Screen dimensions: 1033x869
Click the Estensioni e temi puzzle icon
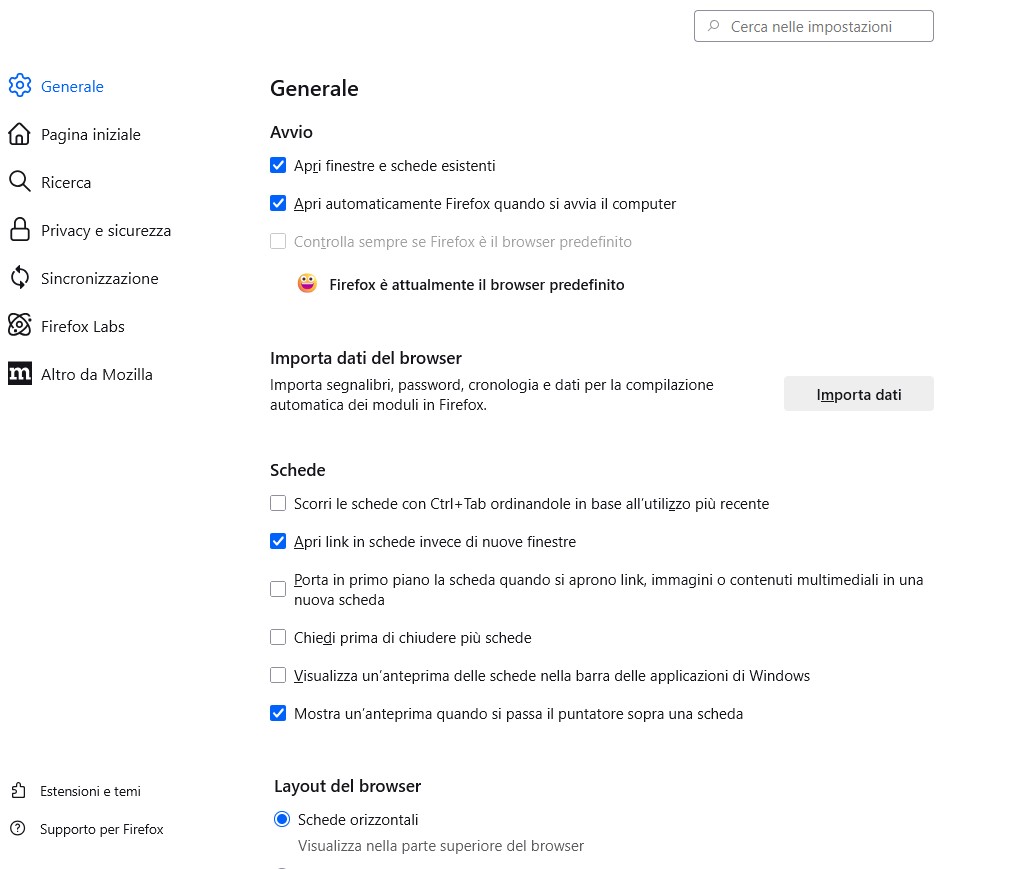point(18,791)
